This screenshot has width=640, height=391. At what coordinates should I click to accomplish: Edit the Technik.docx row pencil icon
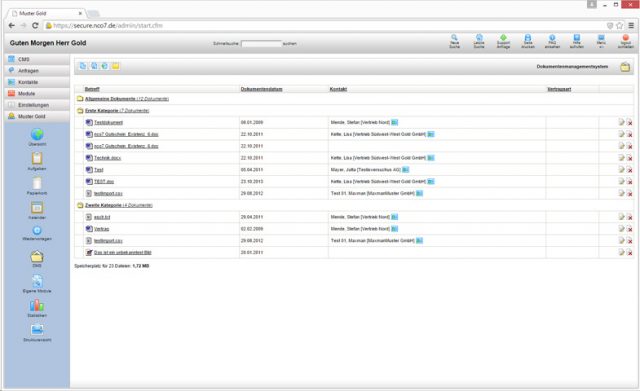click(621, 158)
